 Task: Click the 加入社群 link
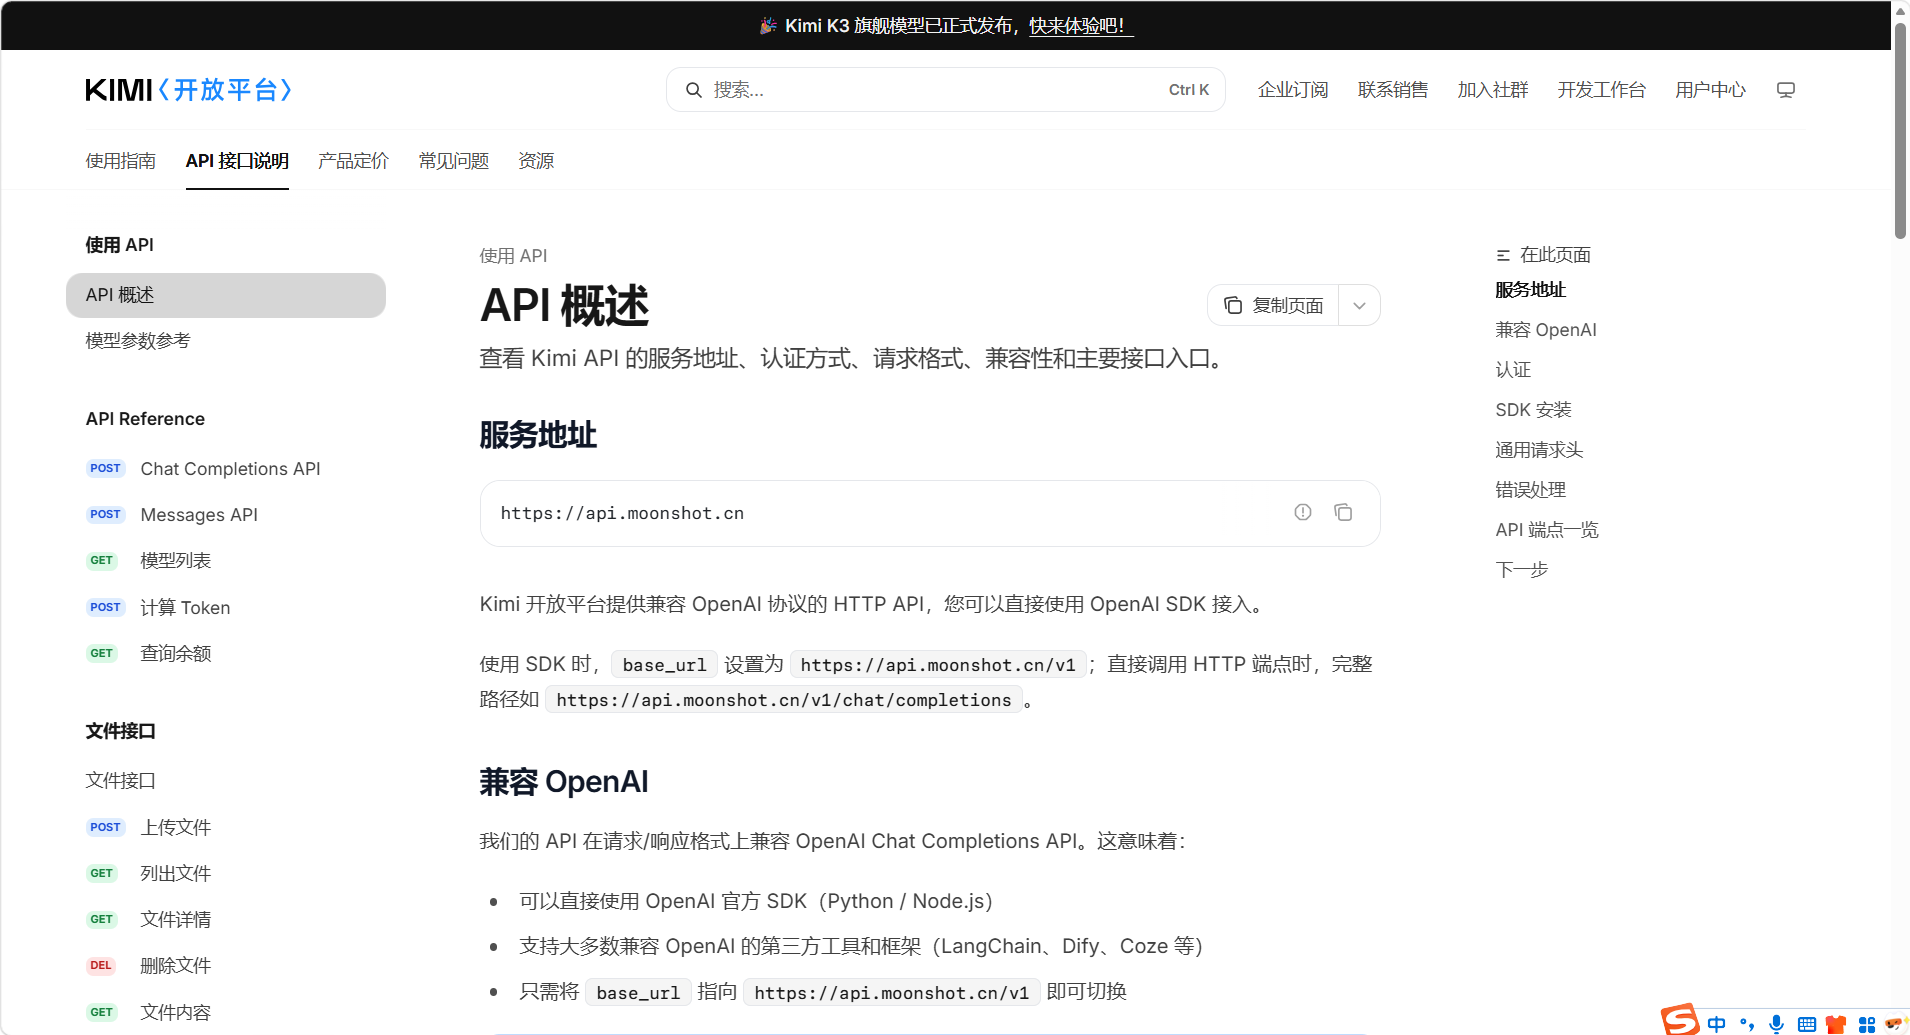[1493, 90]
